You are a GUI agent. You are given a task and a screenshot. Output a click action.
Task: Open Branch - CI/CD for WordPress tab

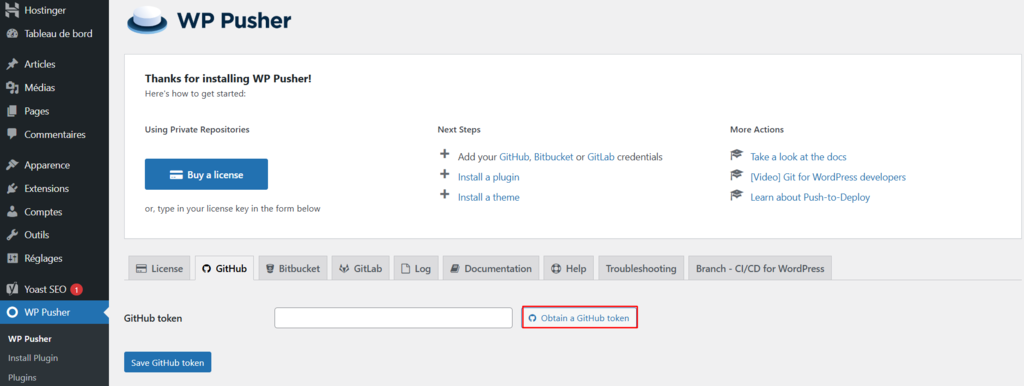pyautogui.click(x=760, y=268)
